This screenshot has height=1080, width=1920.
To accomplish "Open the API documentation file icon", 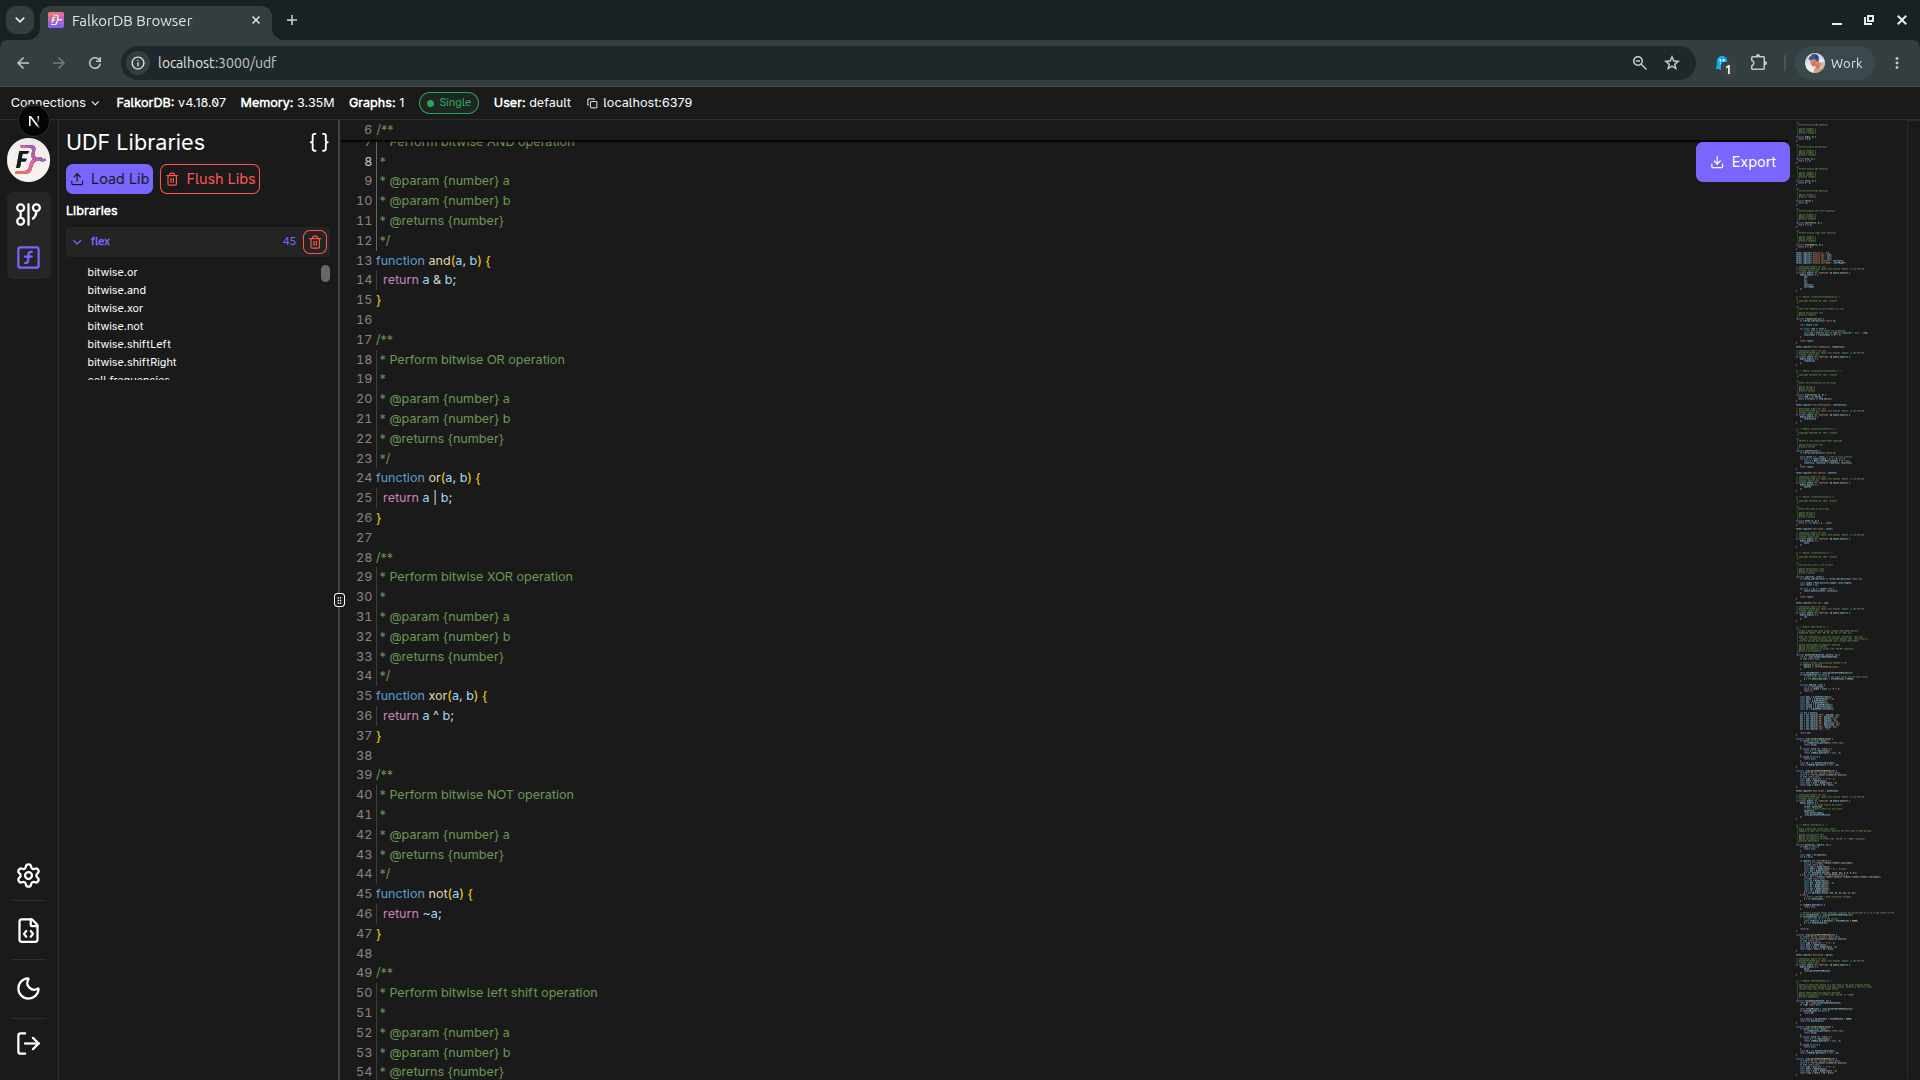I will tap(28, 931).
